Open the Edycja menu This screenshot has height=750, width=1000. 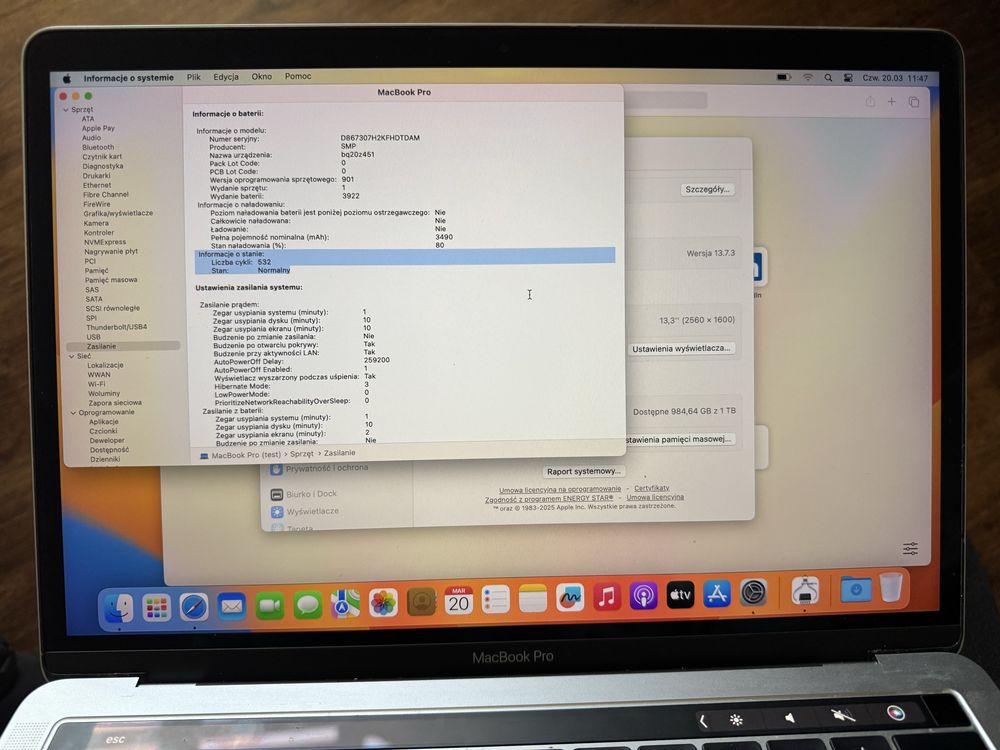tap(226, 77)
